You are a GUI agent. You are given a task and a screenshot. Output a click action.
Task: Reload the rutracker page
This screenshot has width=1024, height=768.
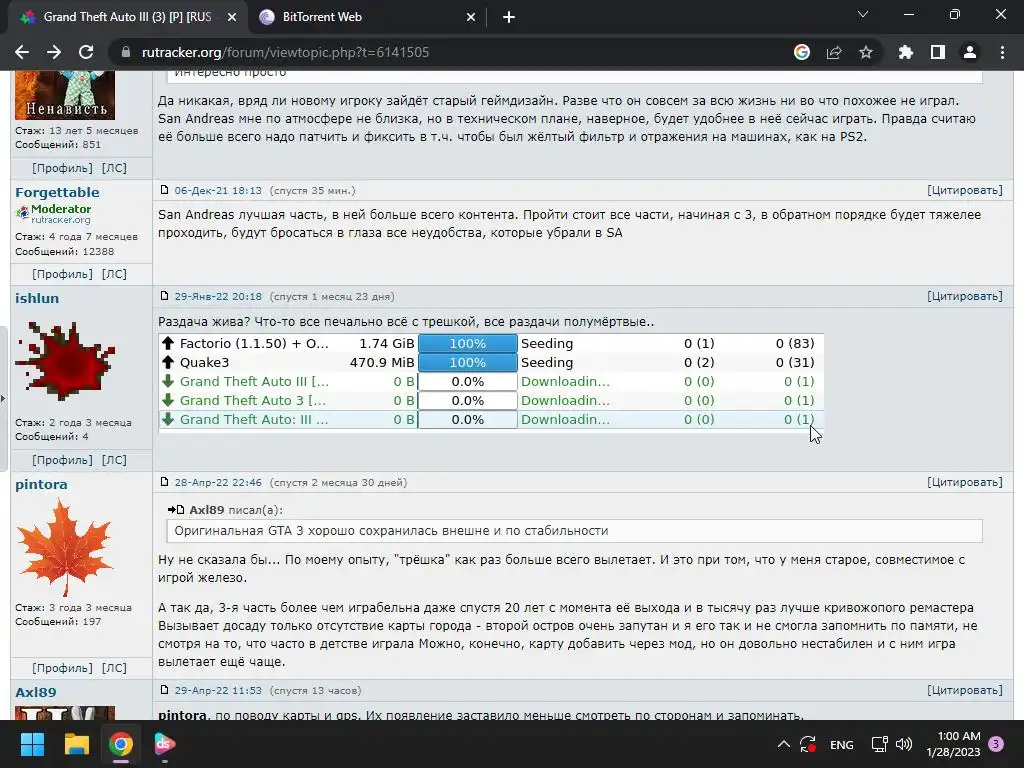pos(86,52)
